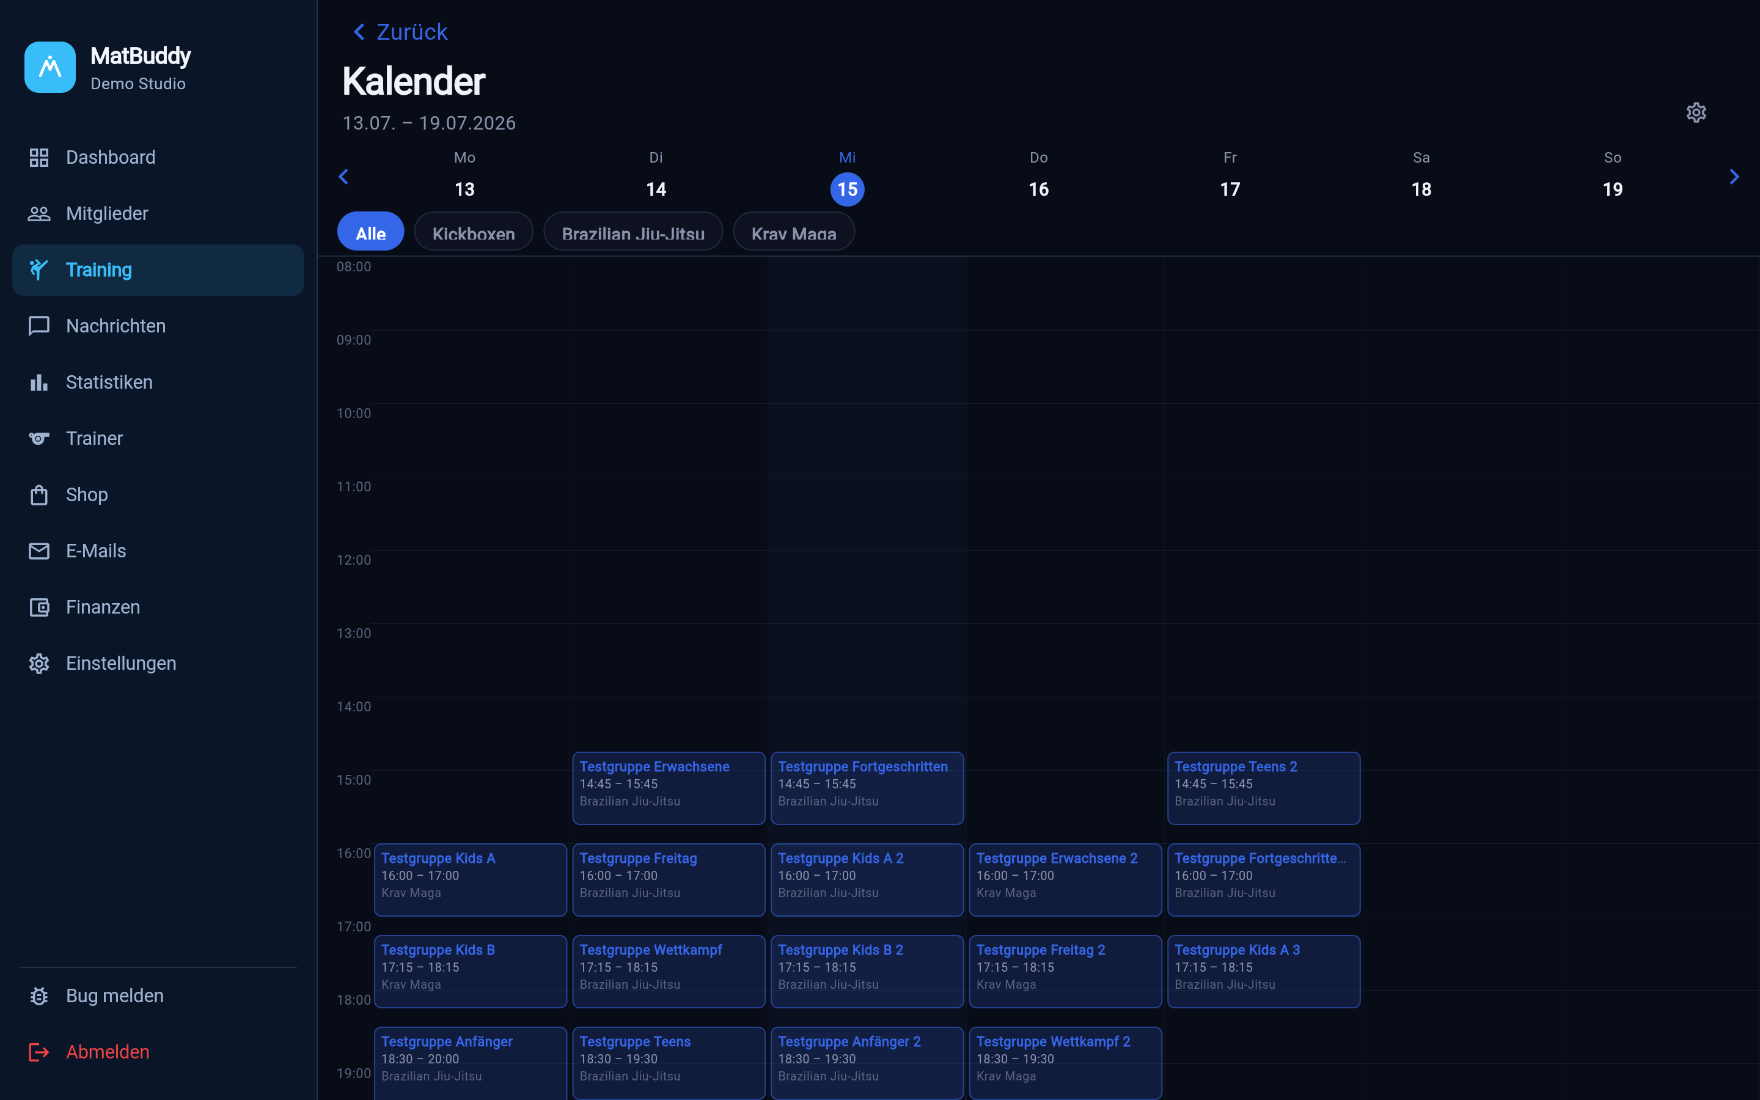Click the Trainer icon in sidebar

(x=39, y=438)
